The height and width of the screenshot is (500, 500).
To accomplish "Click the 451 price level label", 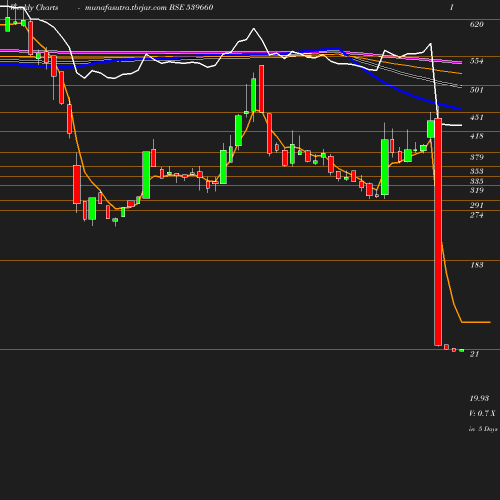I will (x=476, y=117).
